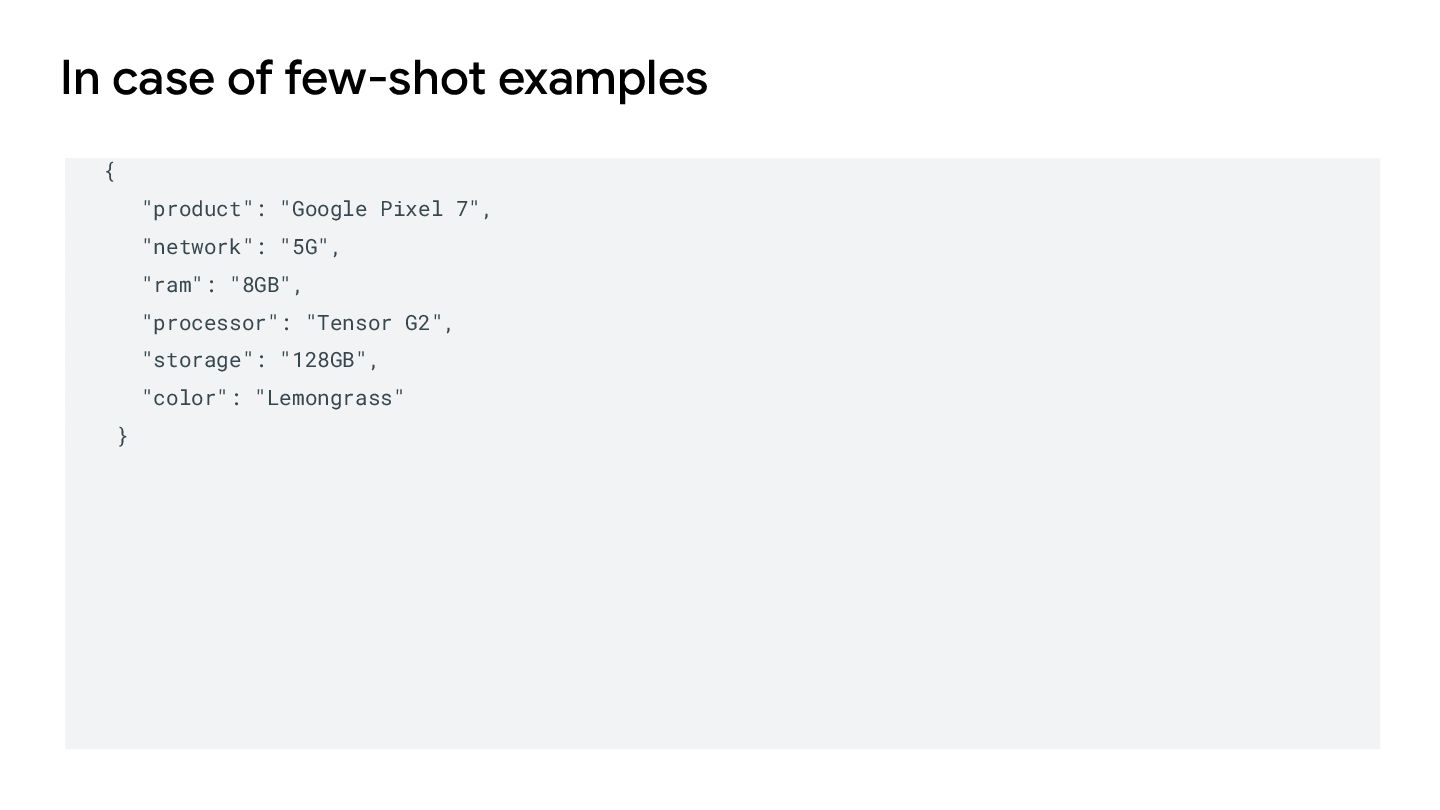Click the empty area of the gray code block
Screen dimensions: 1440x810
[720, 600]
